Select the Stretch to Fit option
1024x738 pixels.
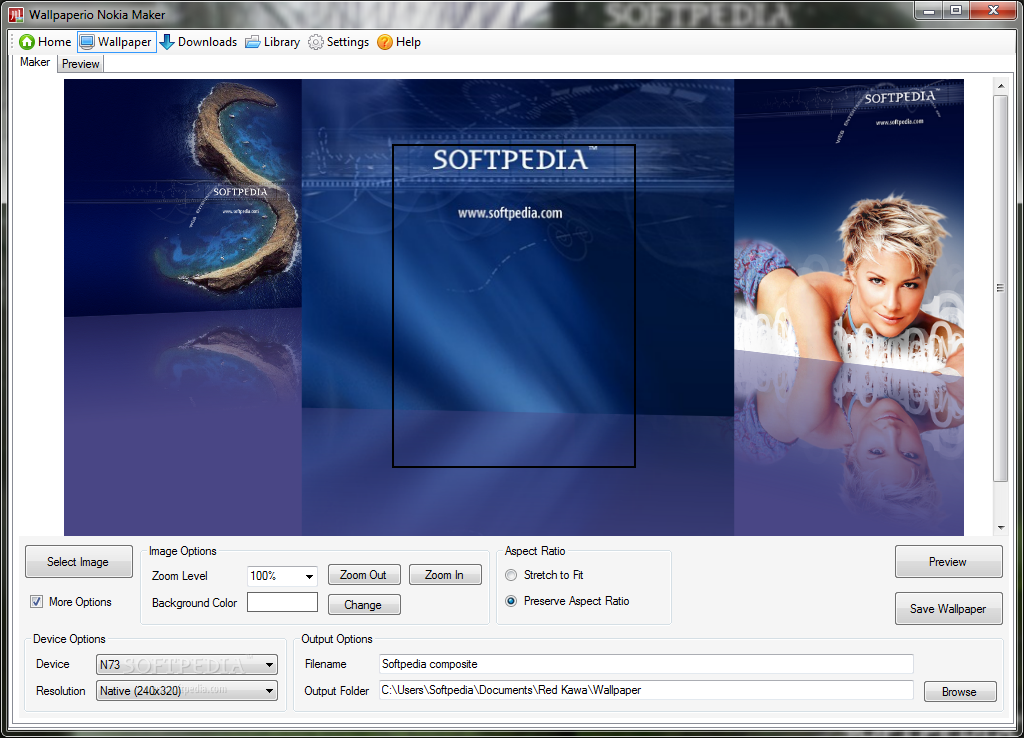tap(512, 575)
